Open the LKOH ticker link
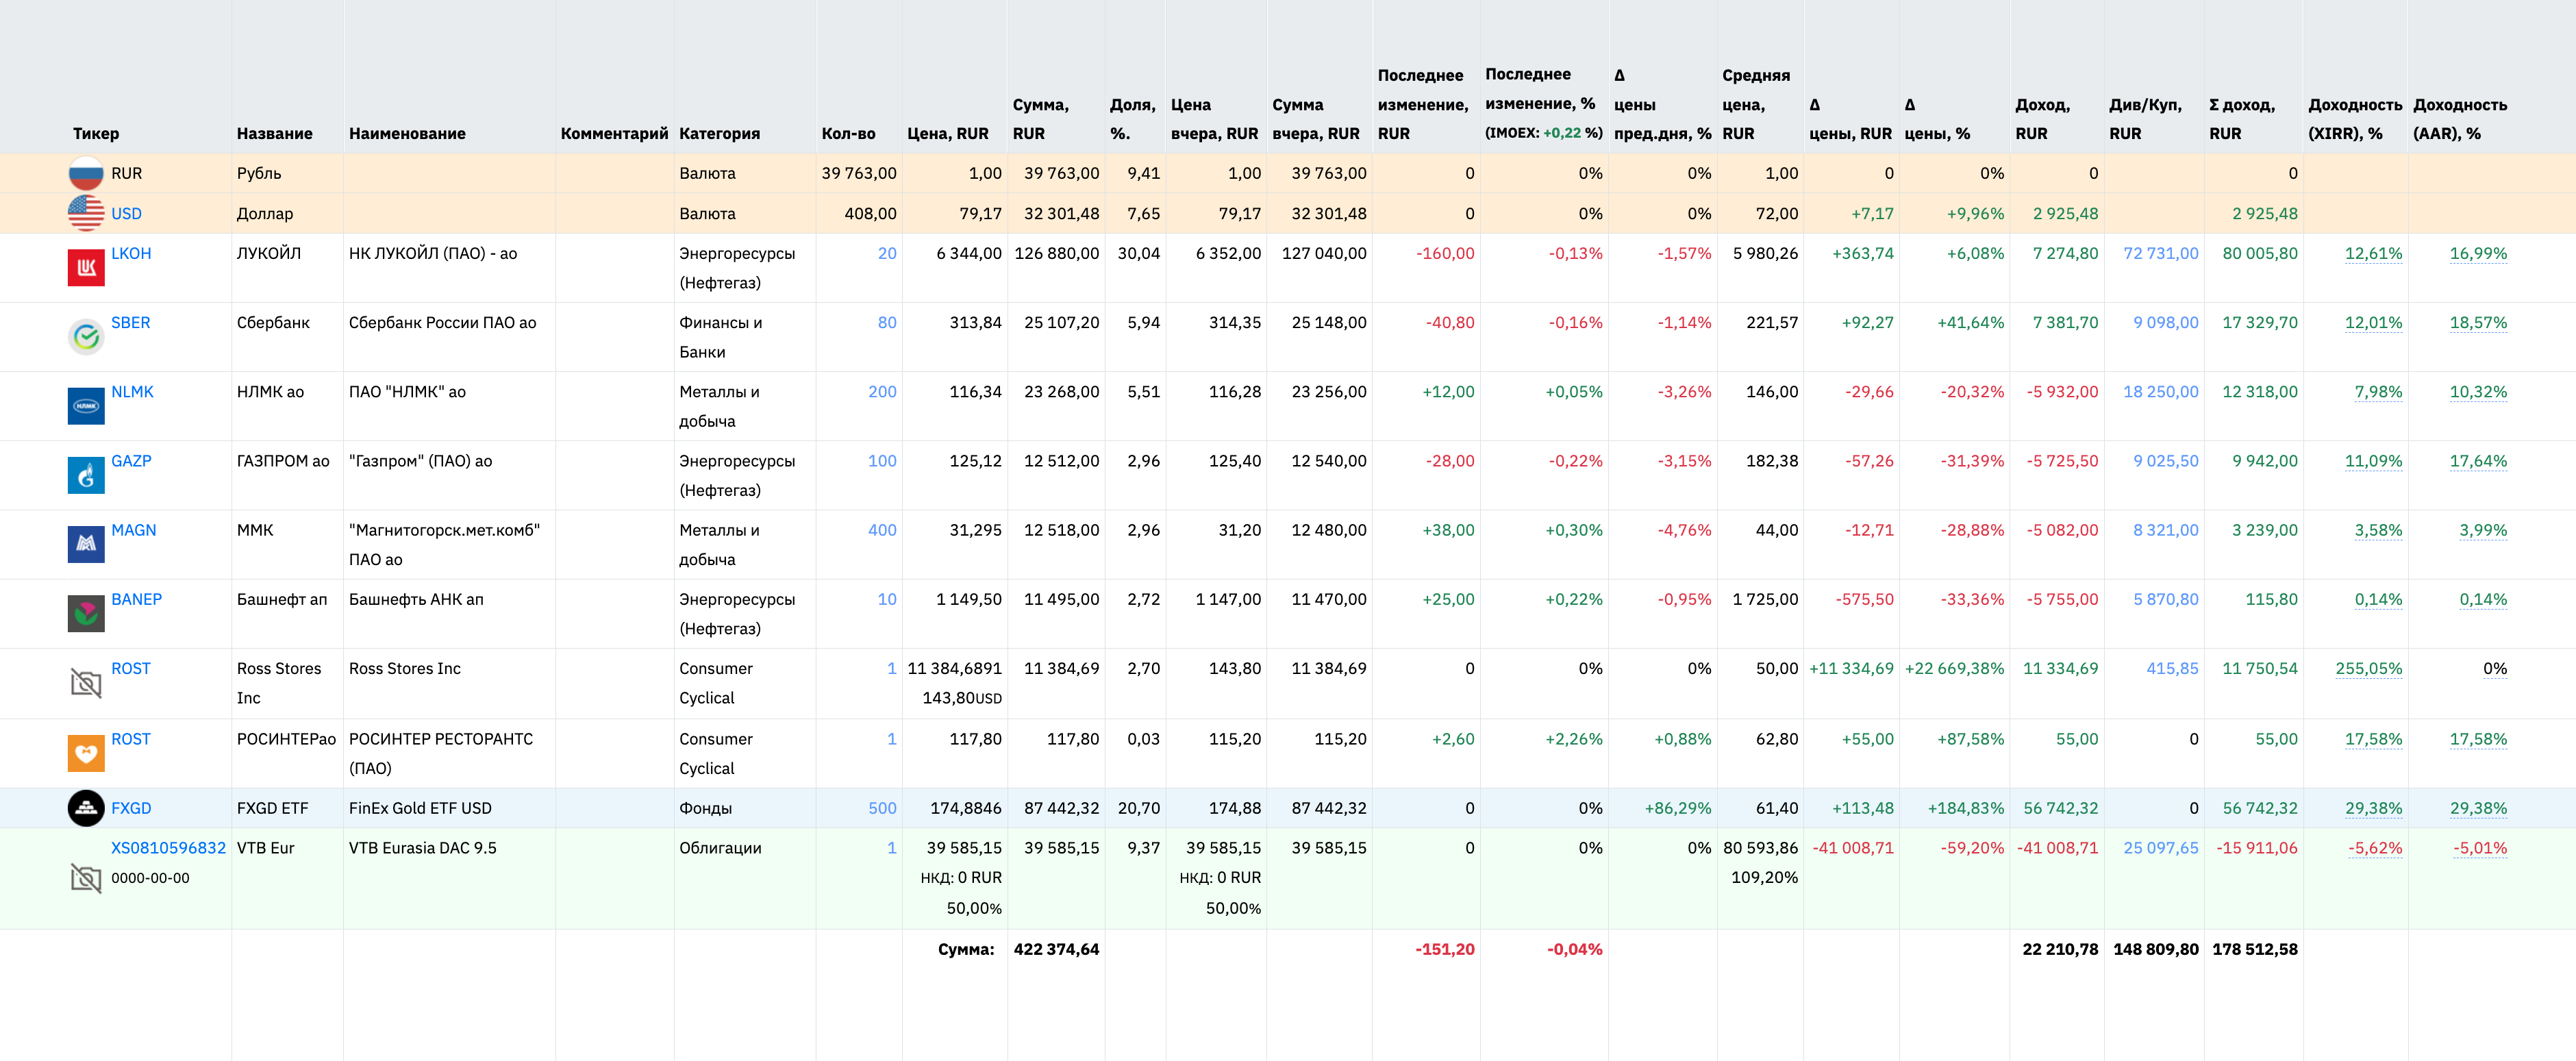 click(131, 254)
